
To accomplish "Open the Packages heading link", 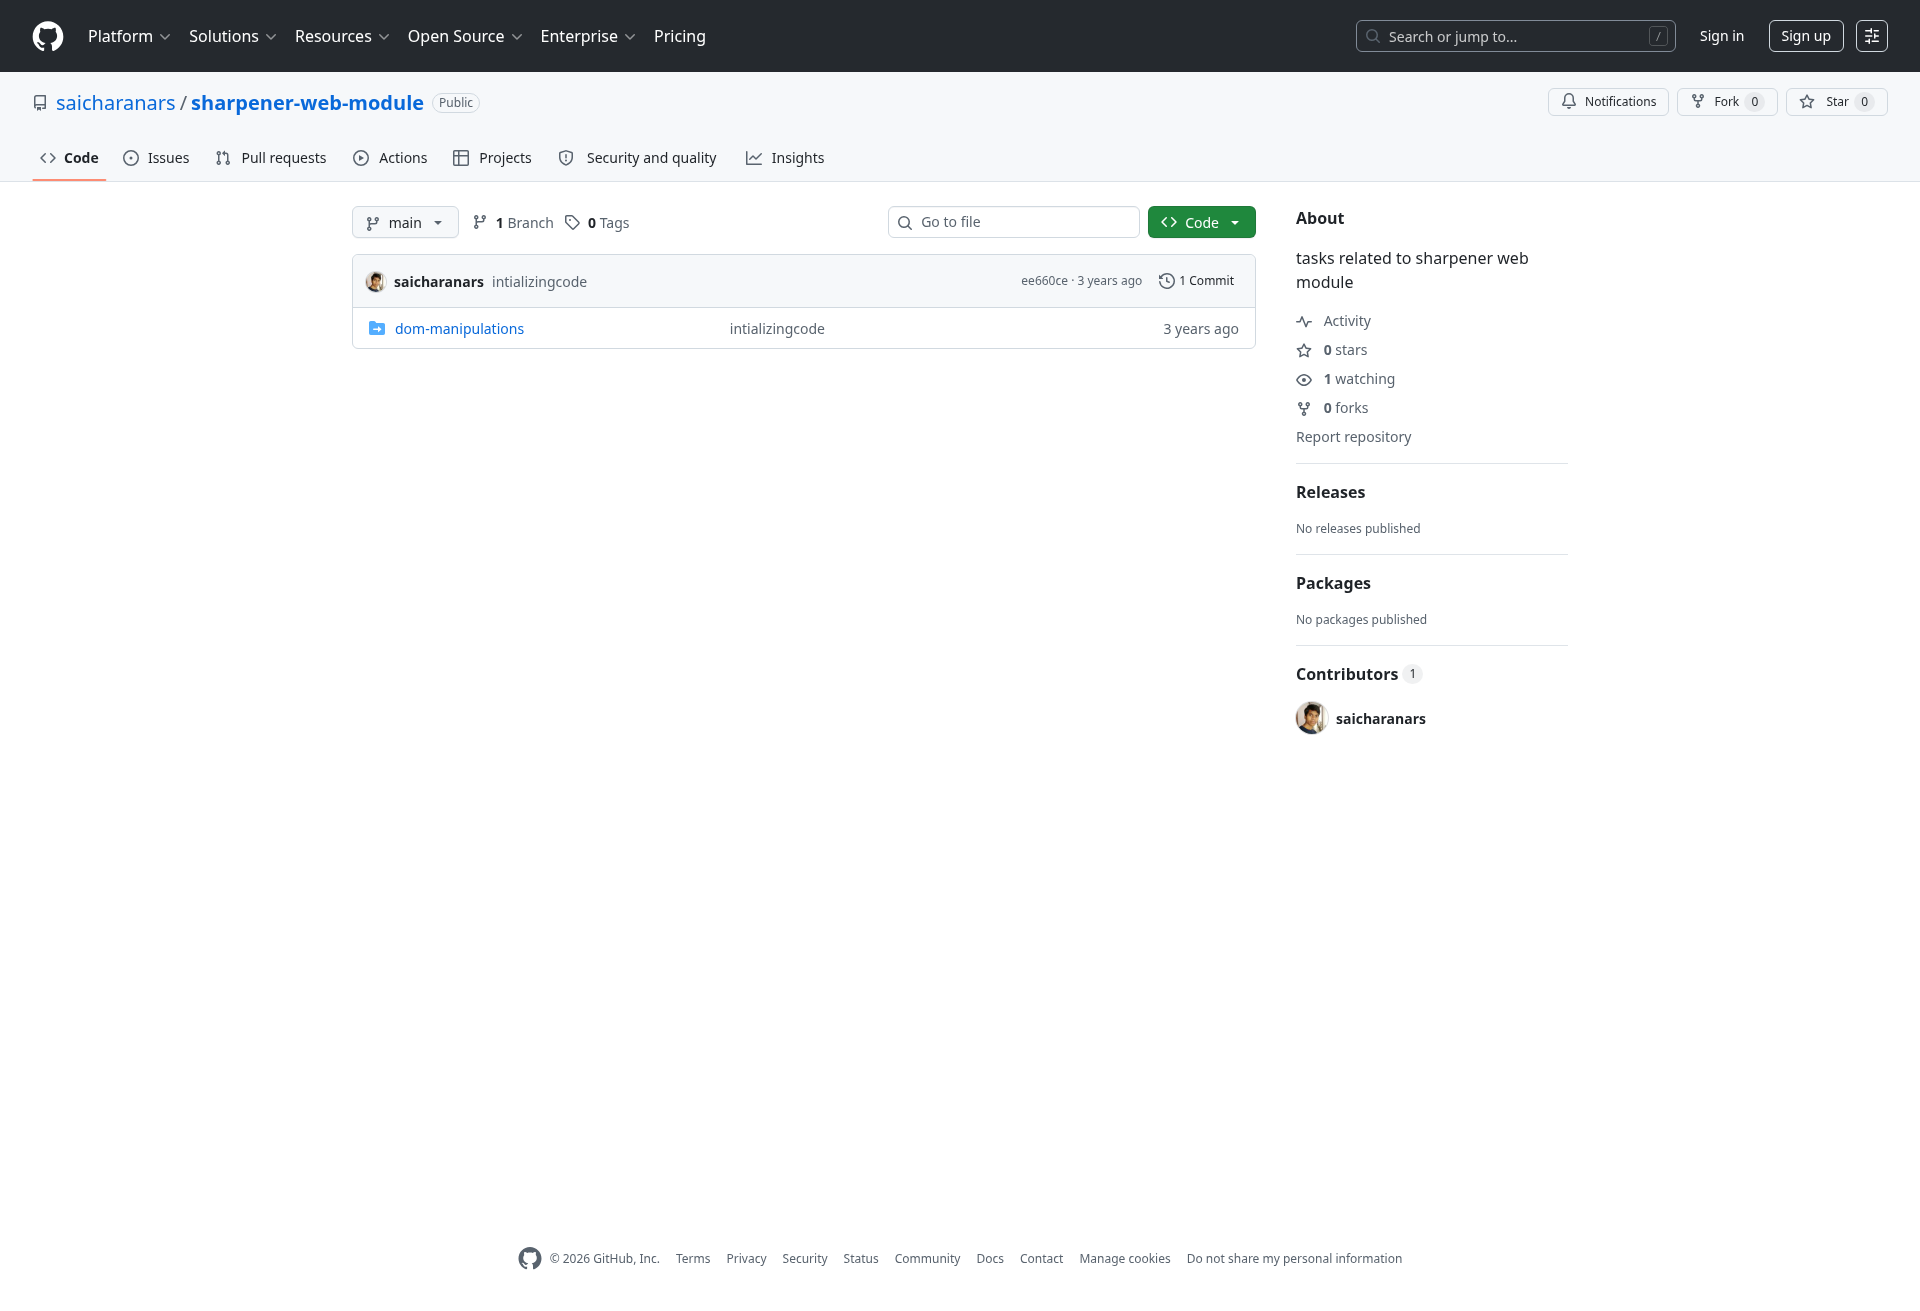I will [1333, 583].
